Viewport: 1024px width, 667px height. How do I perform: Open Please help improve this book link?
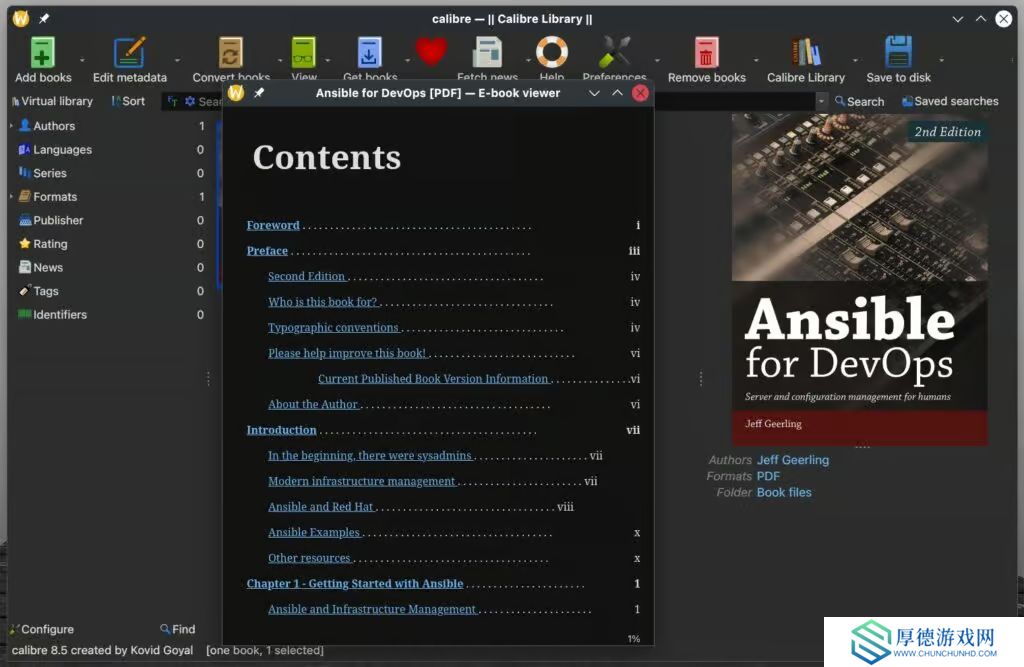click(347, 353)
